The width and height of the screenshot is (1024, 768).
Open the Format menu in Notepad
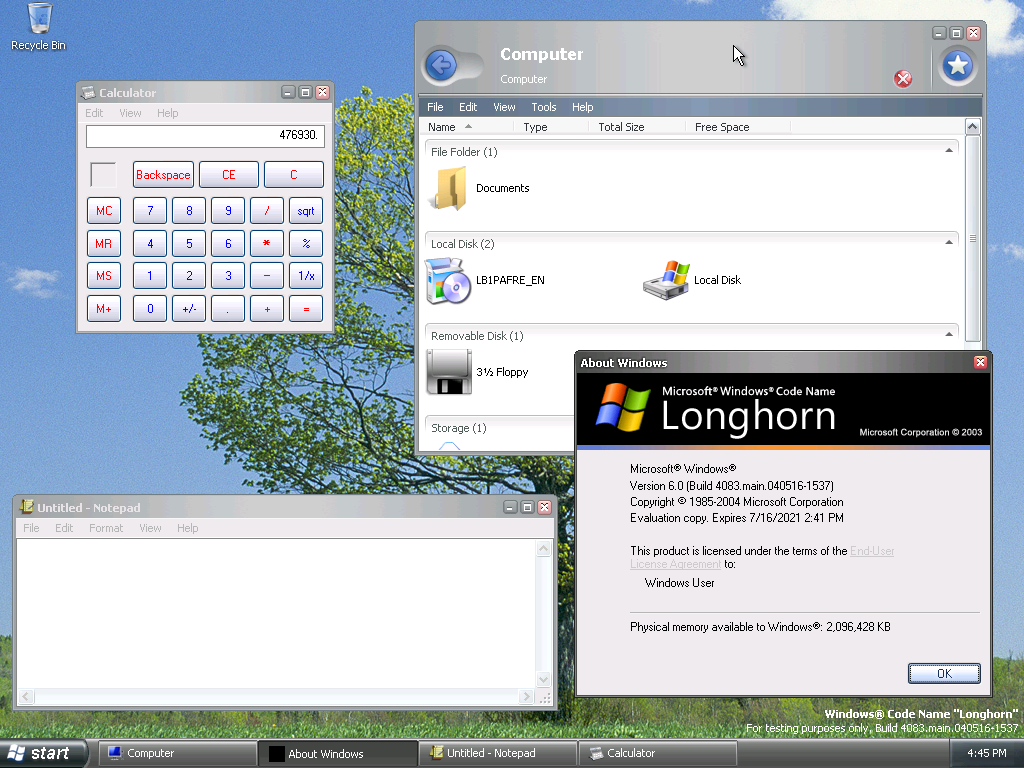106,528
